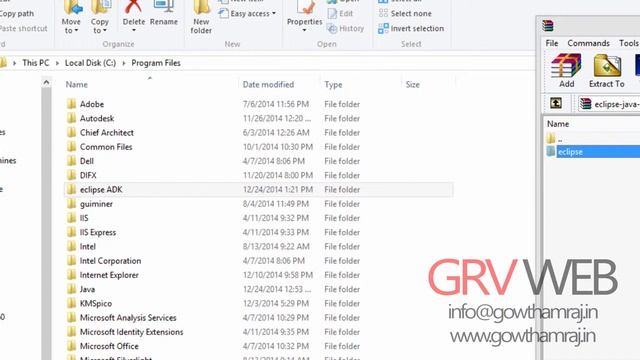Viewport: 640px width, 360px height.
Task: Open Easy access dropdown
Action: point(247,13)
